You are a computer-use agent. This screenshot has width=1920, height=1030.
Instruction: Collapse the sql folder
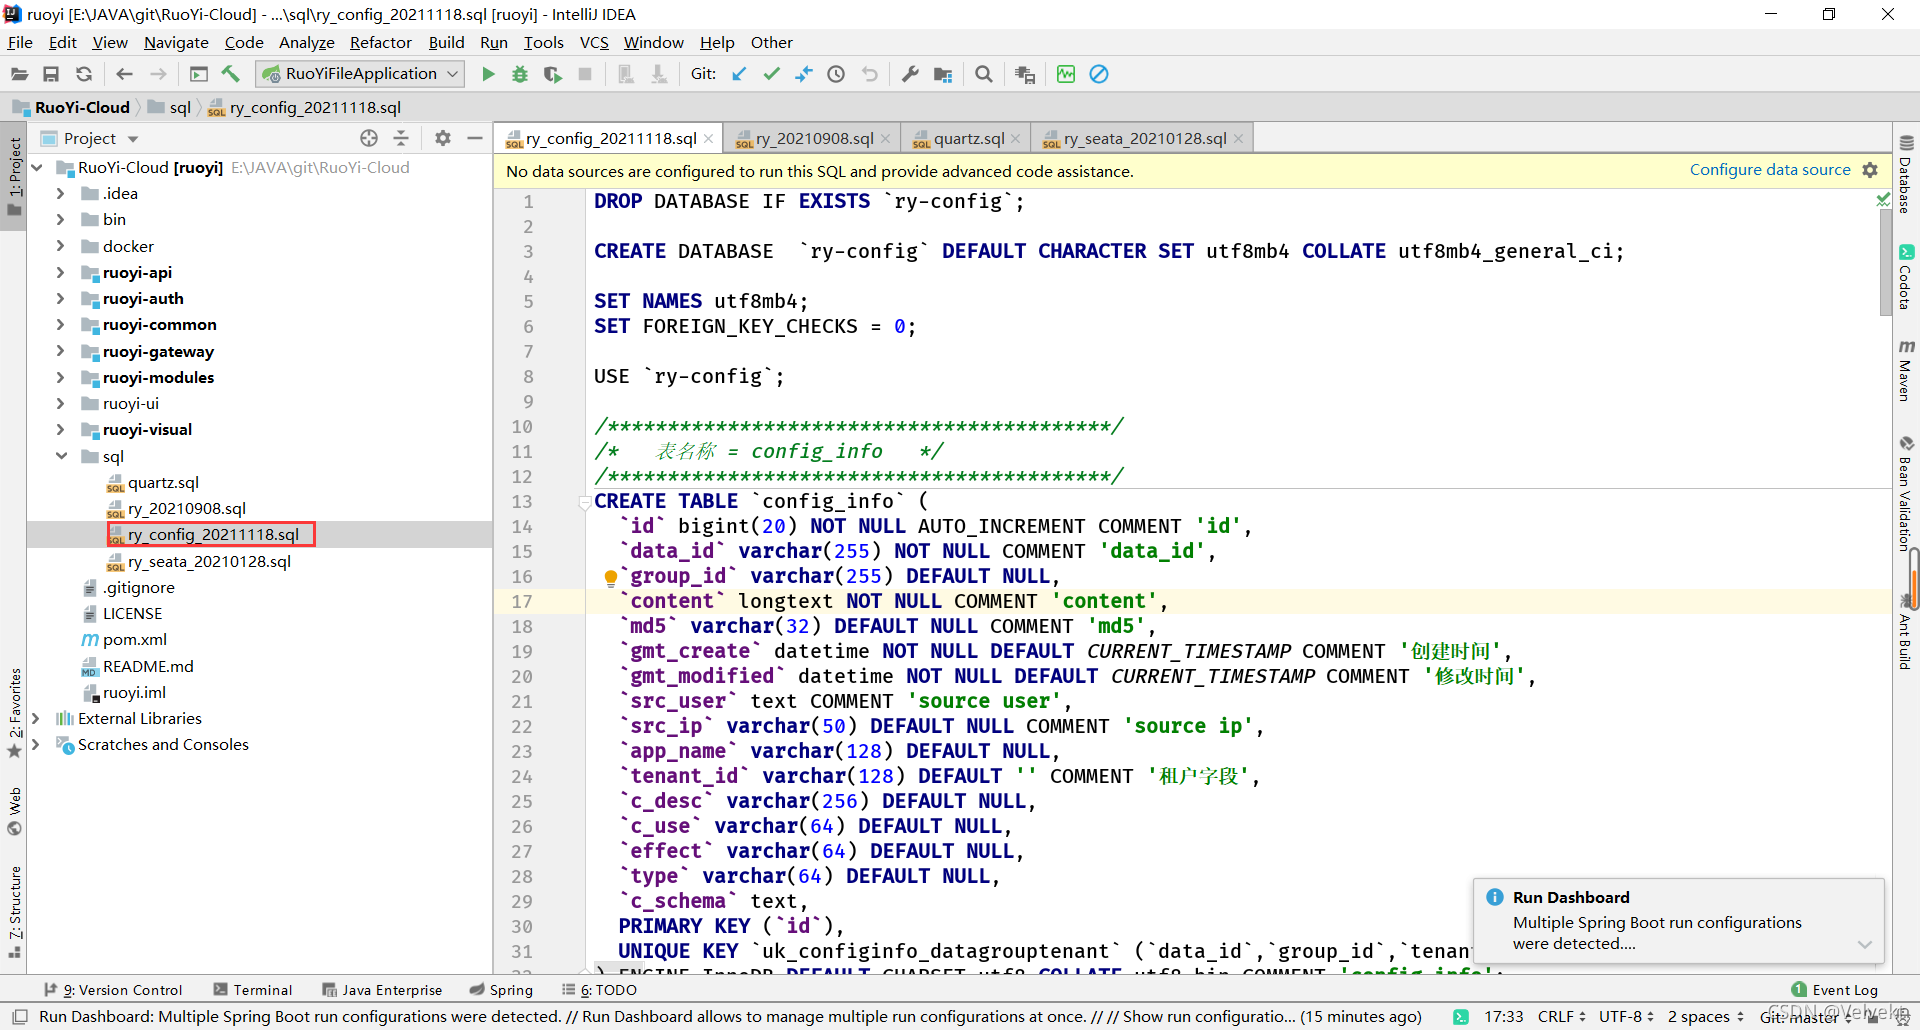point(60,456)
